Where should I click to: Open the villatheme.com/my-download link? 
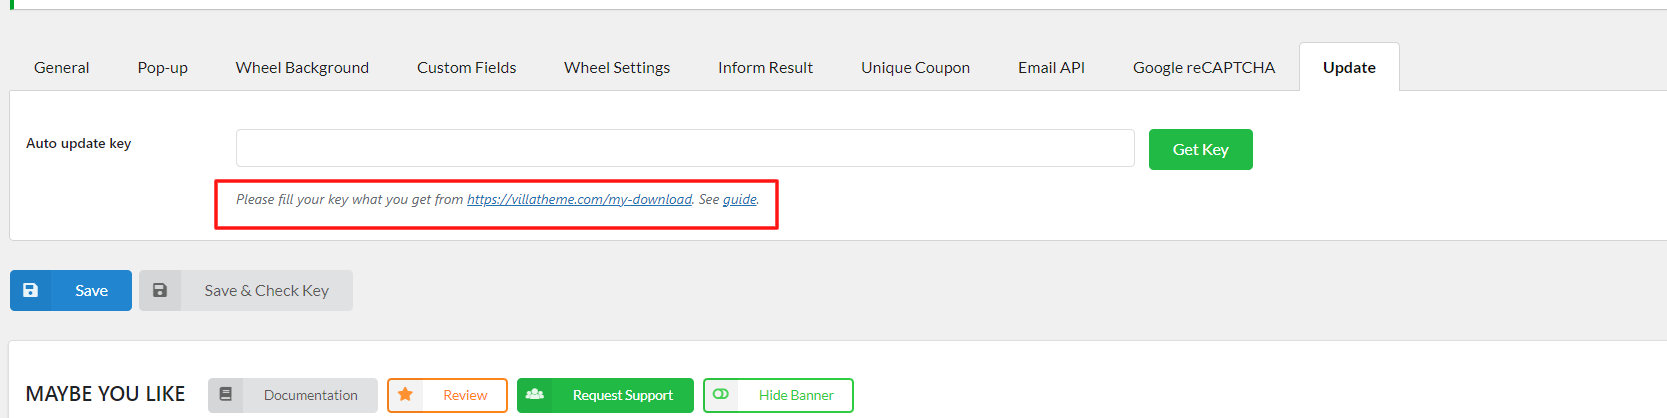tap(579, 199)
